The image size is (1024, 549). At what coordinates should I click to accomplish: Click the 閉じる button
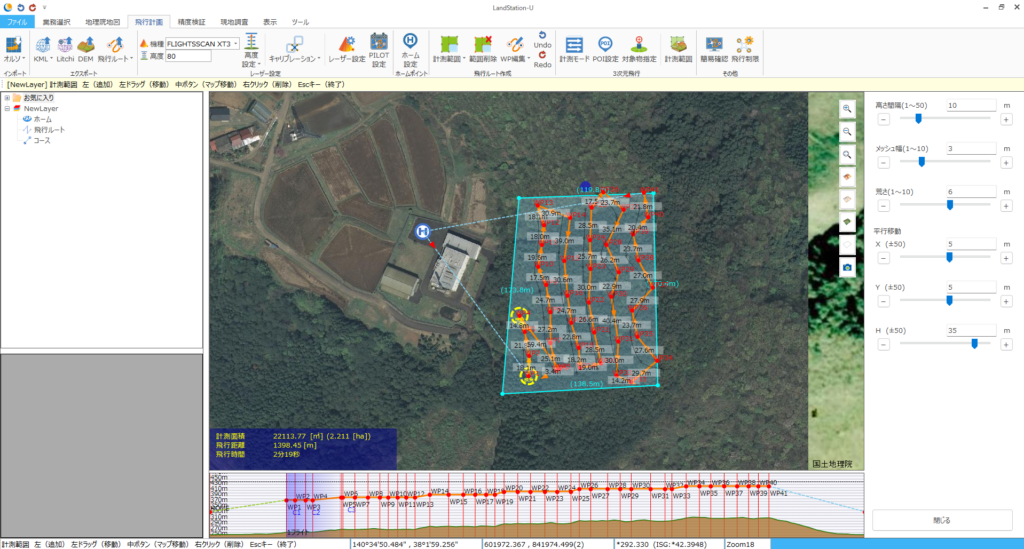pos(940,520)
